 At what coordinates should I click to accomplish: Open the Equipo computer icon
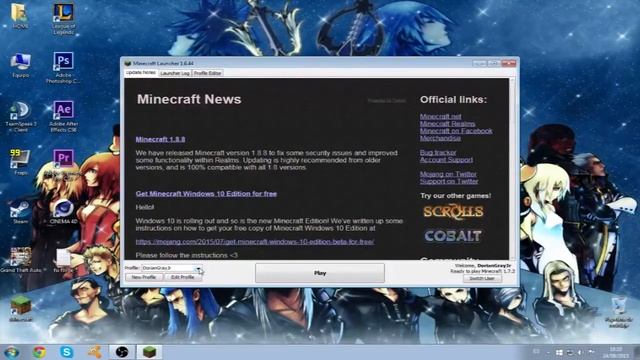[20, 65]
